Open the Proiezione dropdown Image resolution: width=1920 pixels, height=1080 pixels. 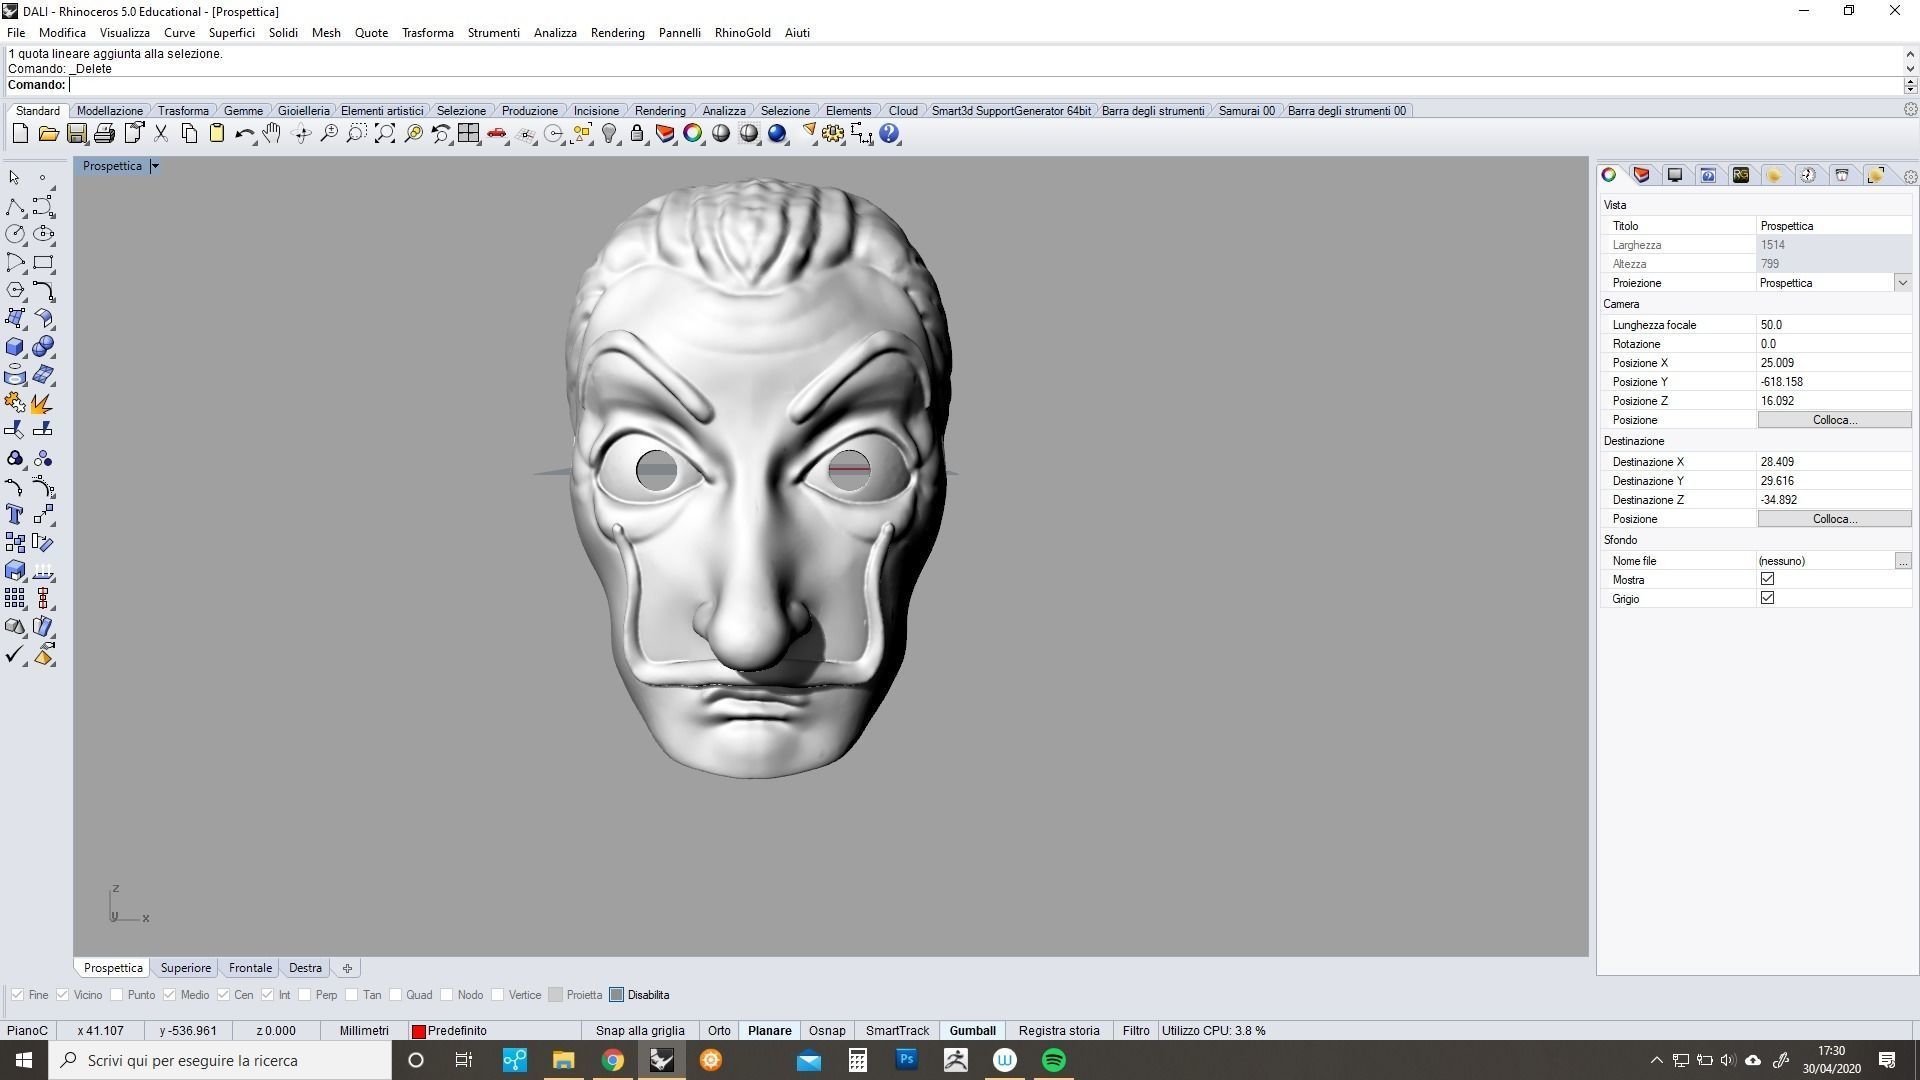click(x=1902, y=283)
